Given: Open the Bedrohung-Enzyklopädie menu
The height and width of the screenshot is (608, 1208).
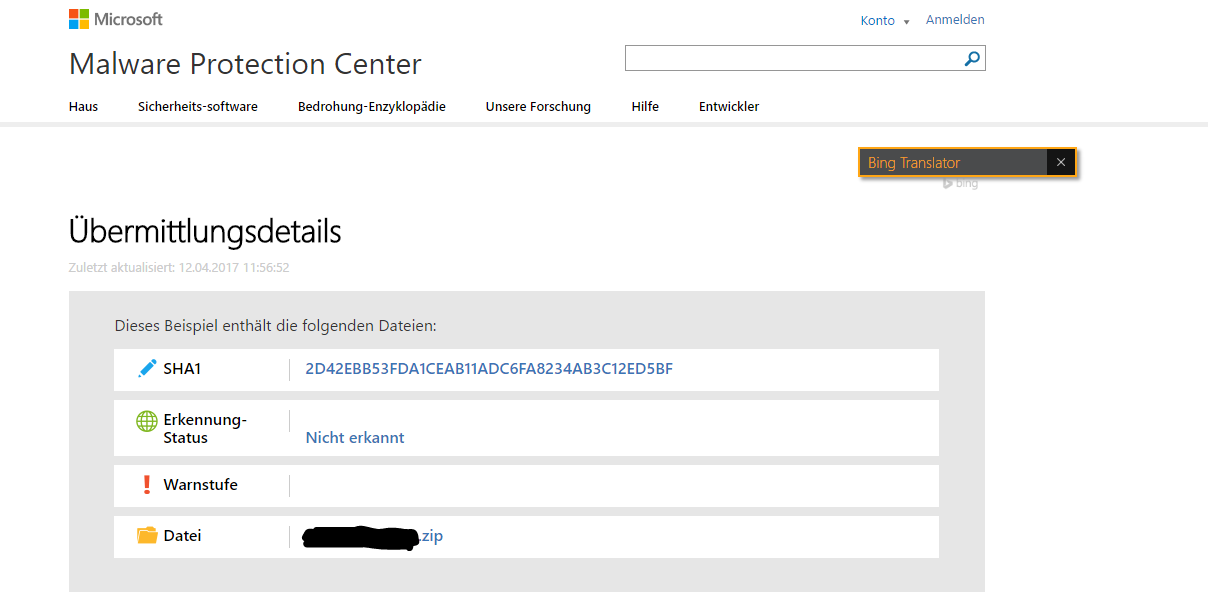Looking at the screenshot, I should [372, 107].
